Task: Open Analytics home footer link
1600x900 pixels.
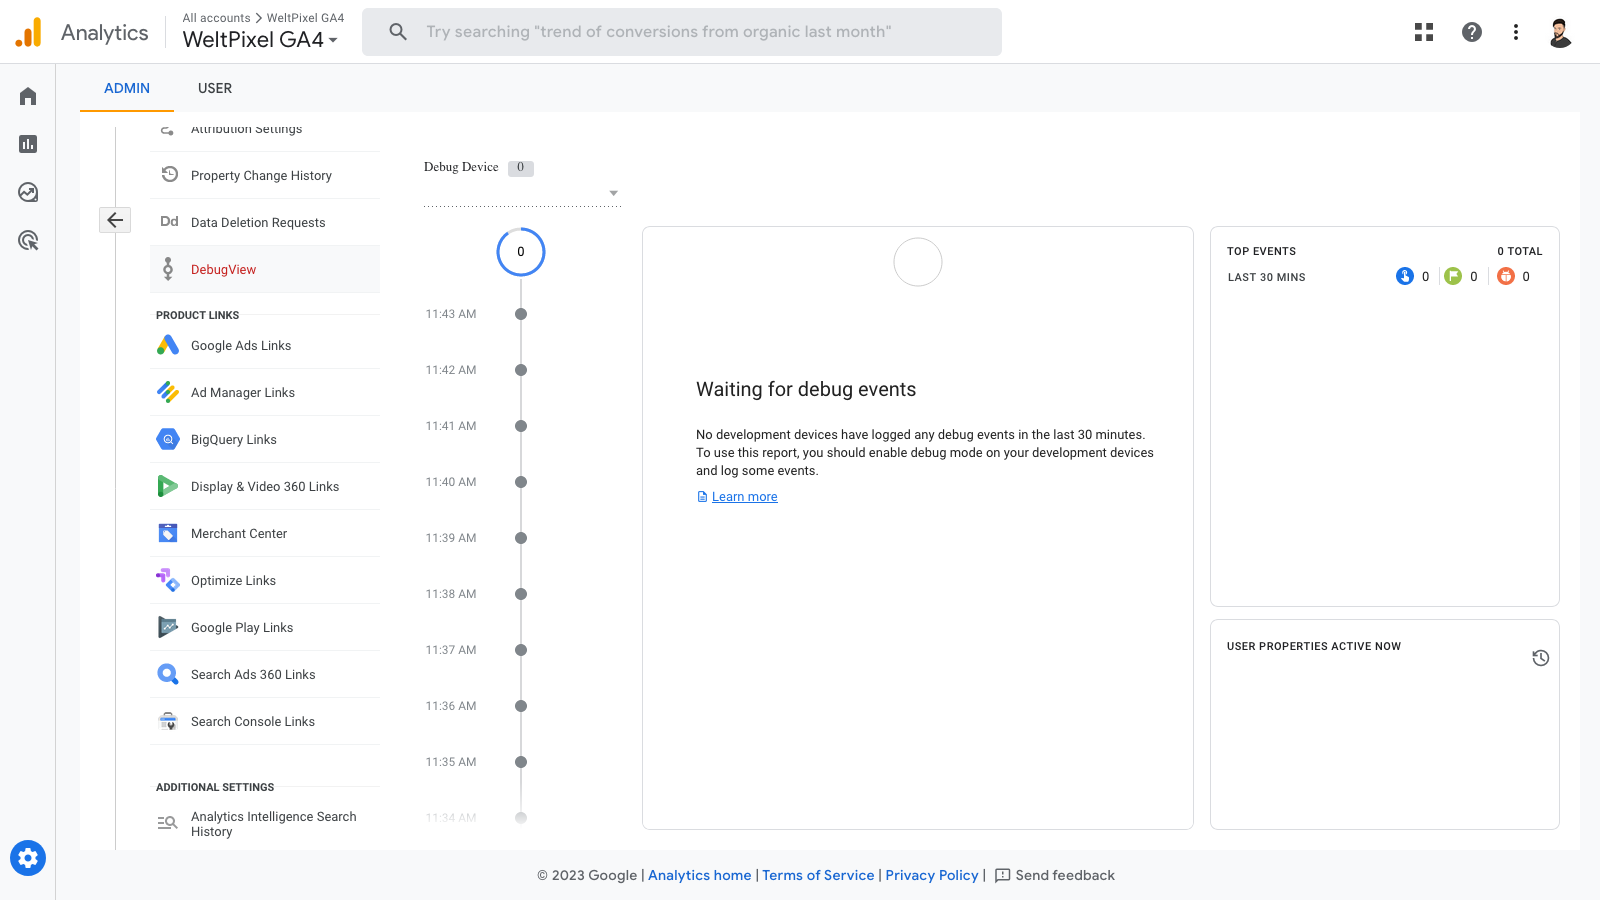Action: [699, 875]
